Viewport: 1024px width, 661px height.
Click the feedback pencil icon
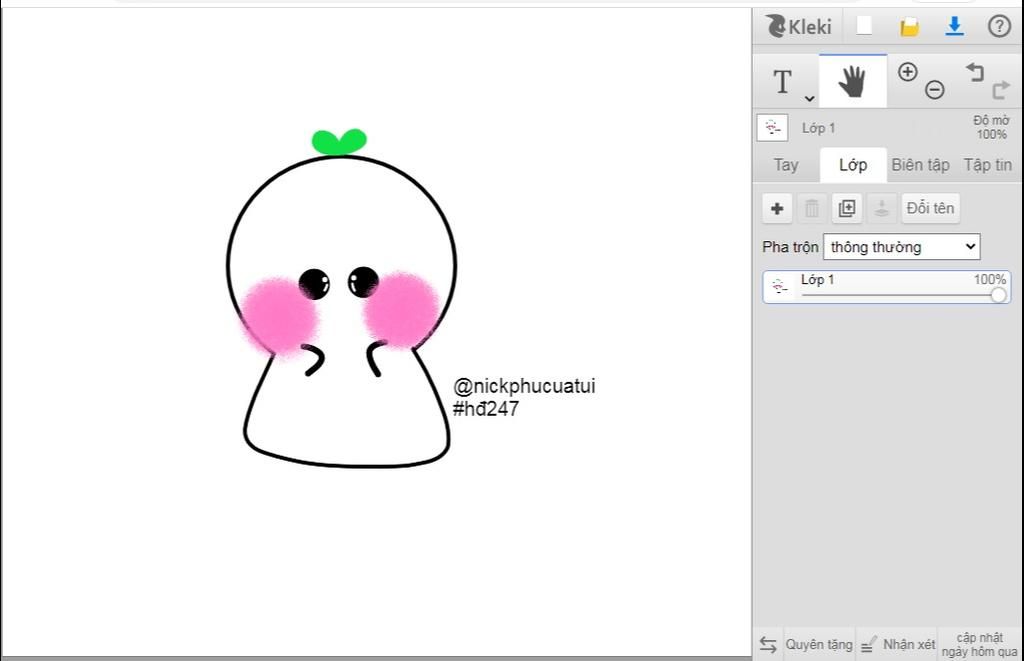tap(868, 645)
